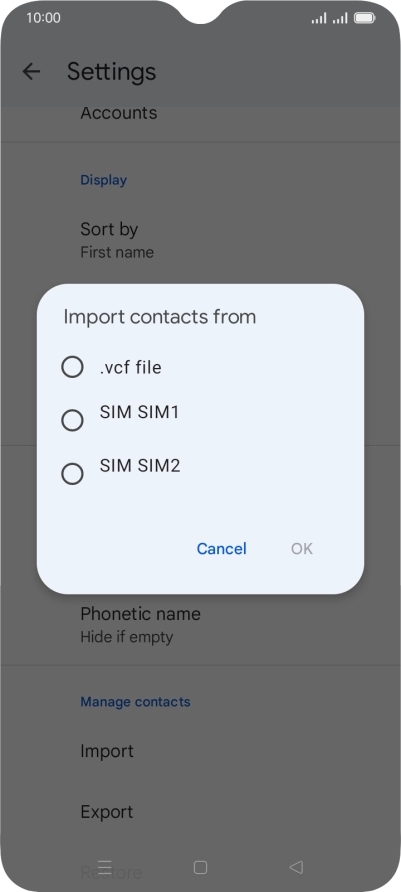Open the Android recent apps menu icon

pos(105,867)
